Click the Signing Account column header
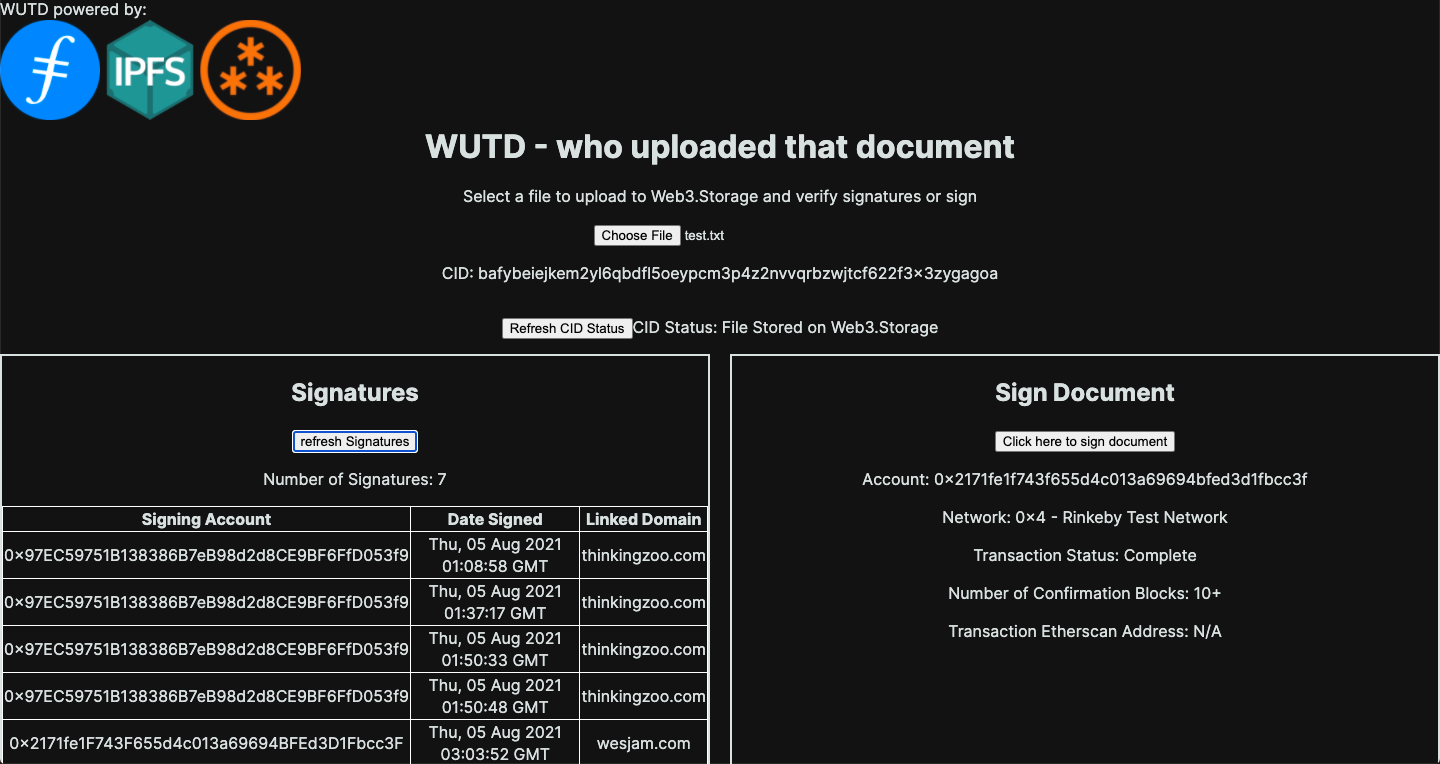The image size is (1440, 764). pos(206,519)
